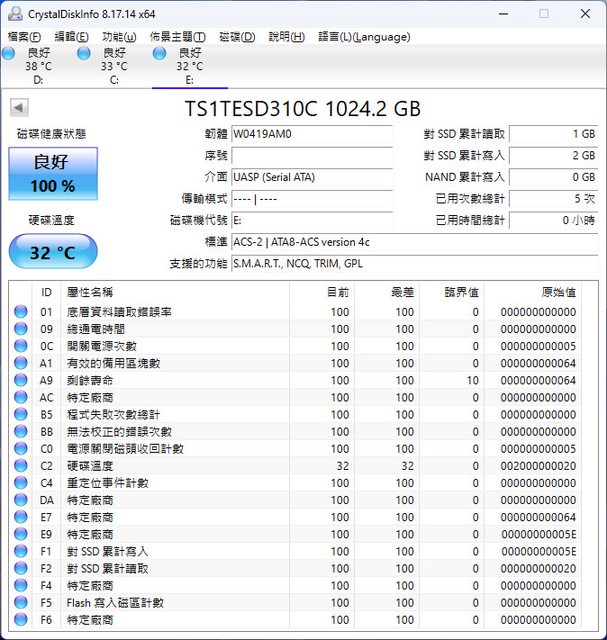The height and width of the screenshot is (640, 607).
Task: Open the 佈景主題(T) menu
Action: [x=178, y=37]
